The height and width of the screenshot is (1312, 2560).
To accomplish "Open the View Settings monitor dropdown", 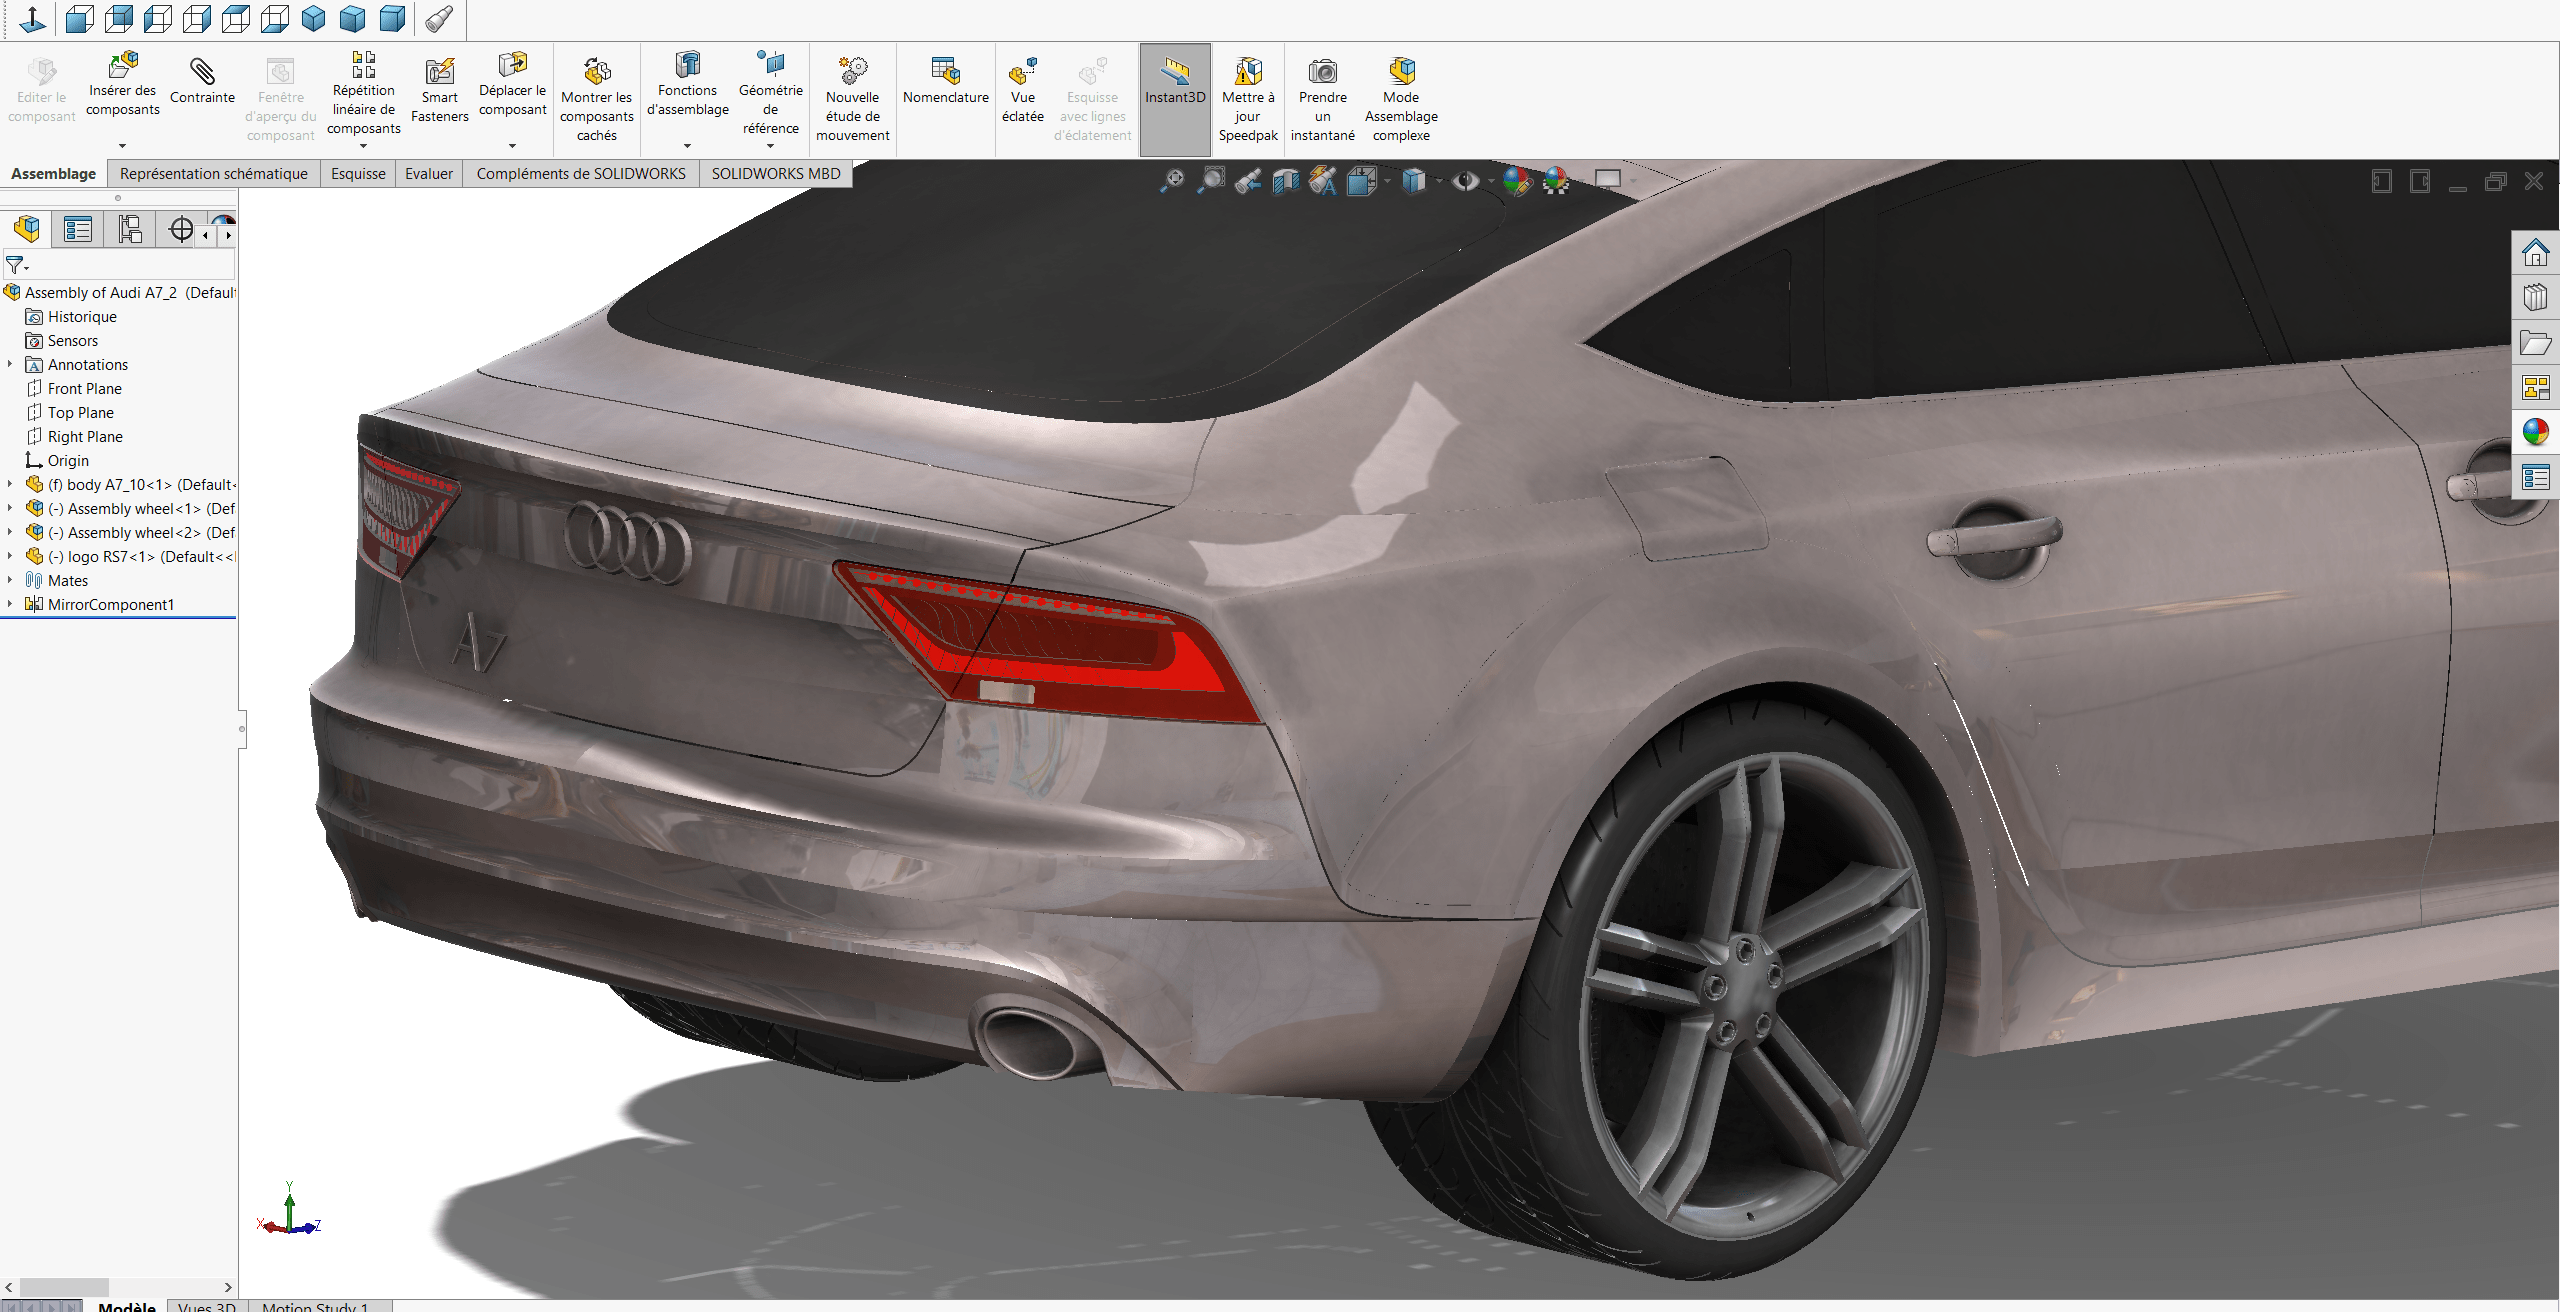I will (x=1633, y=181).
